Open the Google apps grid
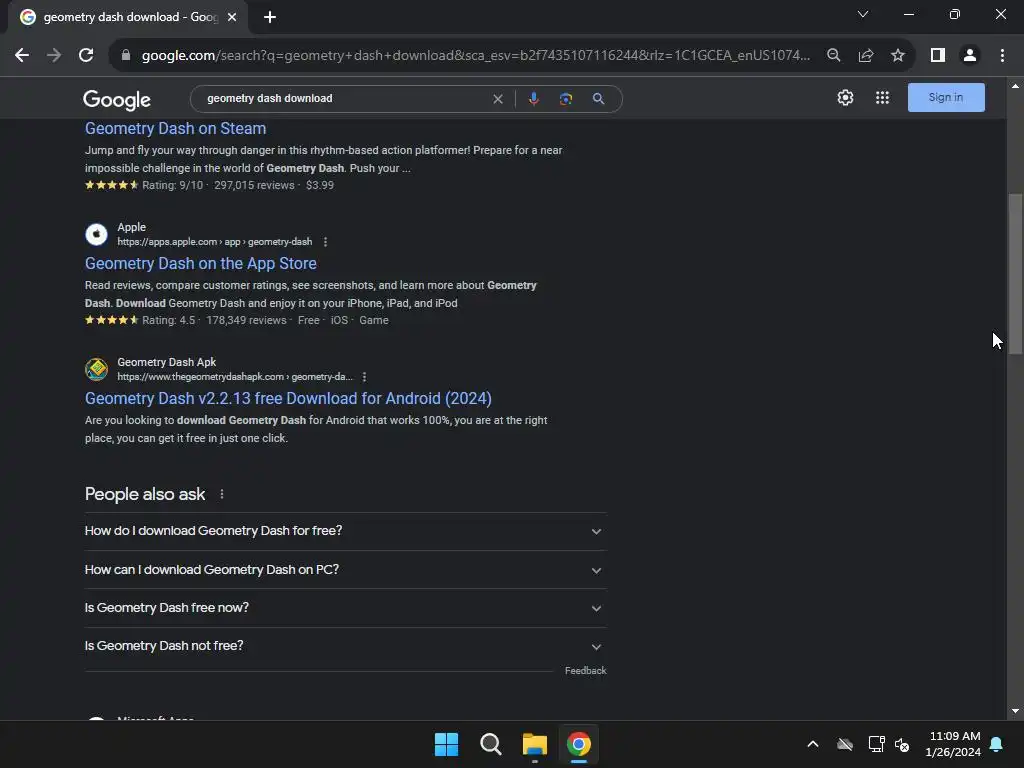The width and height of the screenshot is (1024, 768). (882, 98)
